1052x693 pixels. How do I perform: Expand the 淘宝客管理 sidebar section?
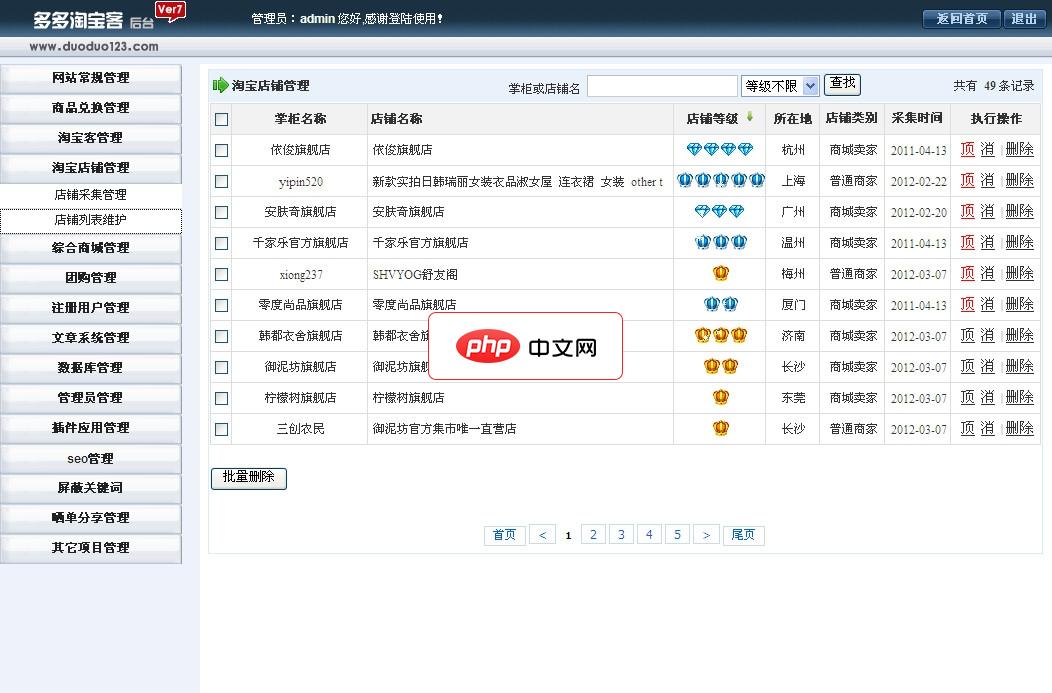coord(91,137)
